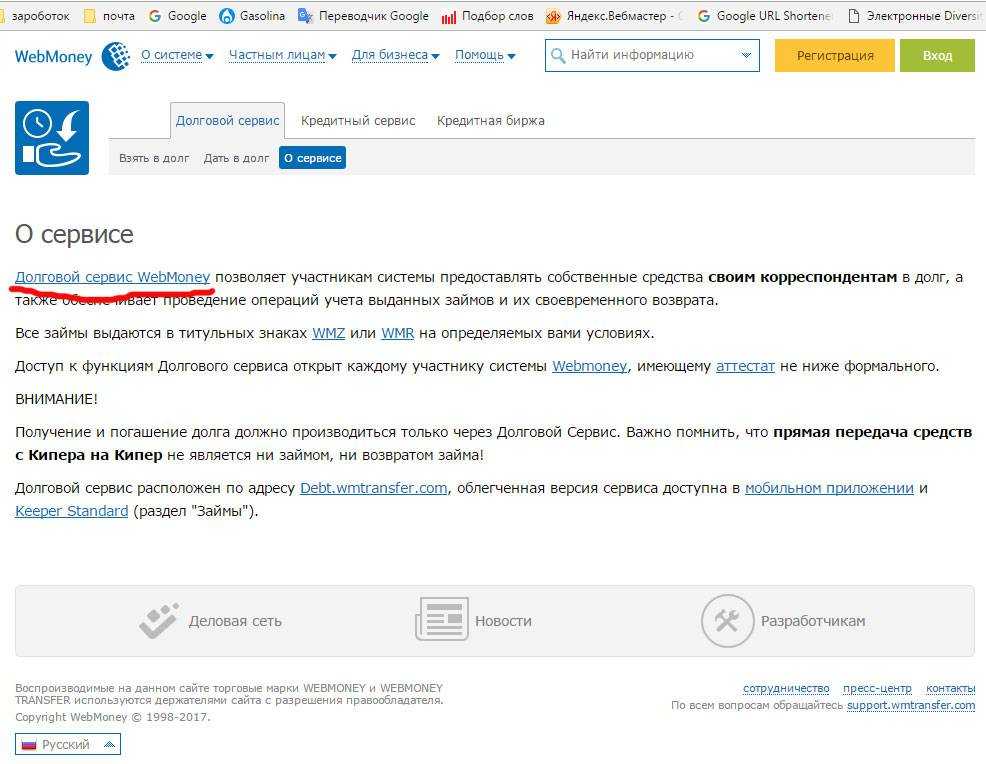This screenshot has height=764, width=986.
Task: Open Gasolina bookmark in bookmarks bar
Action: tap(252, 16)
